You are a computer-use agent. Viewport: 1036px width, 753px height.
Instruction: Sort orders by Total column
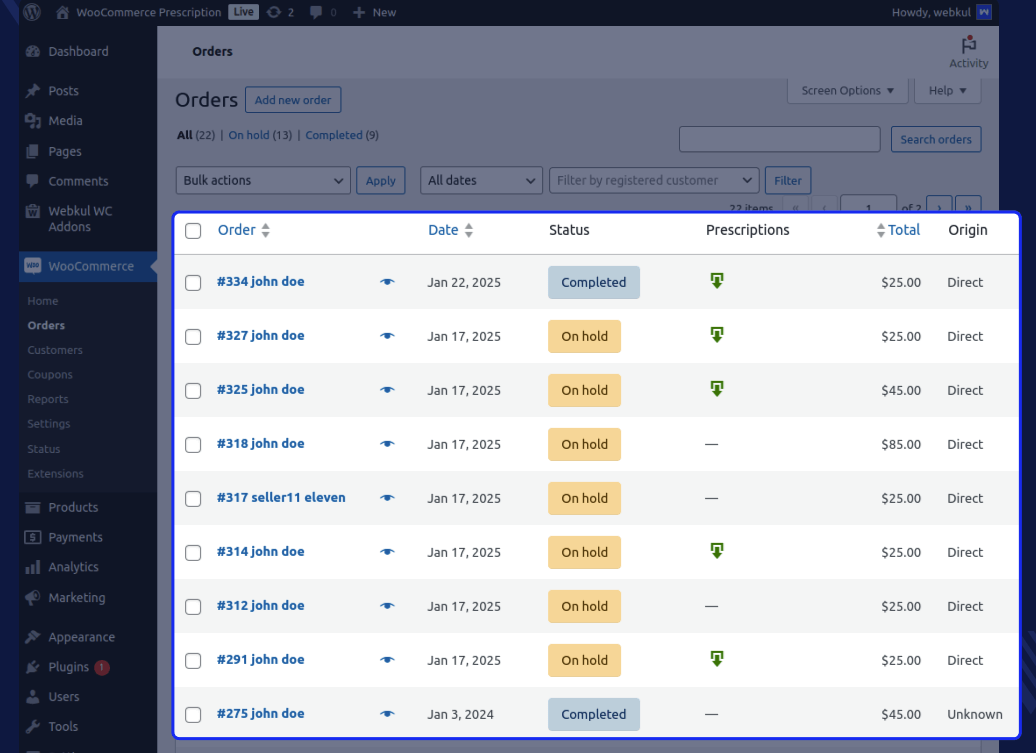(903, 230)
